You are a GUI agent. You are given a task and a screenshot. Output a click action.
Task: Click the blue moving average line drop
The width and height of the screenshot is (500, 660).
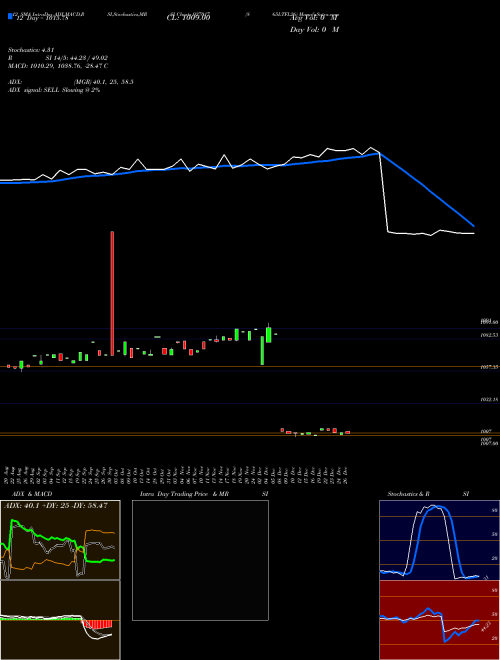click(x=427, y=190)
